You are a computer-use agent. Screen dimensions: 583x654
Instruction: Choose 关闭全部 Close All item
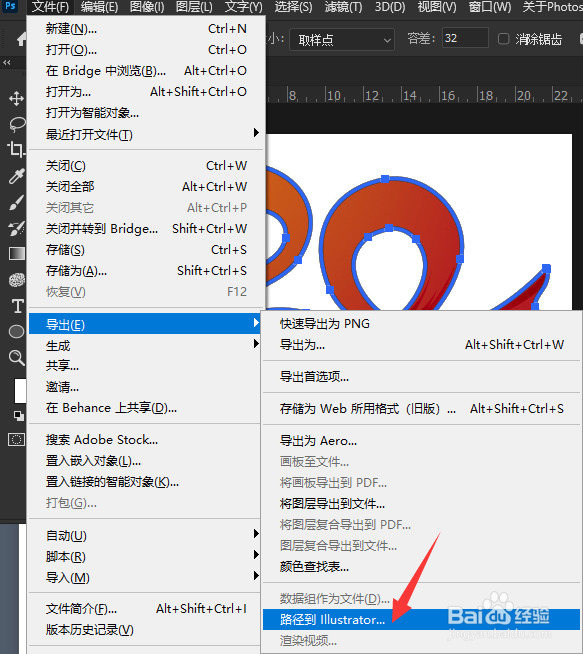tap(146, 186)
